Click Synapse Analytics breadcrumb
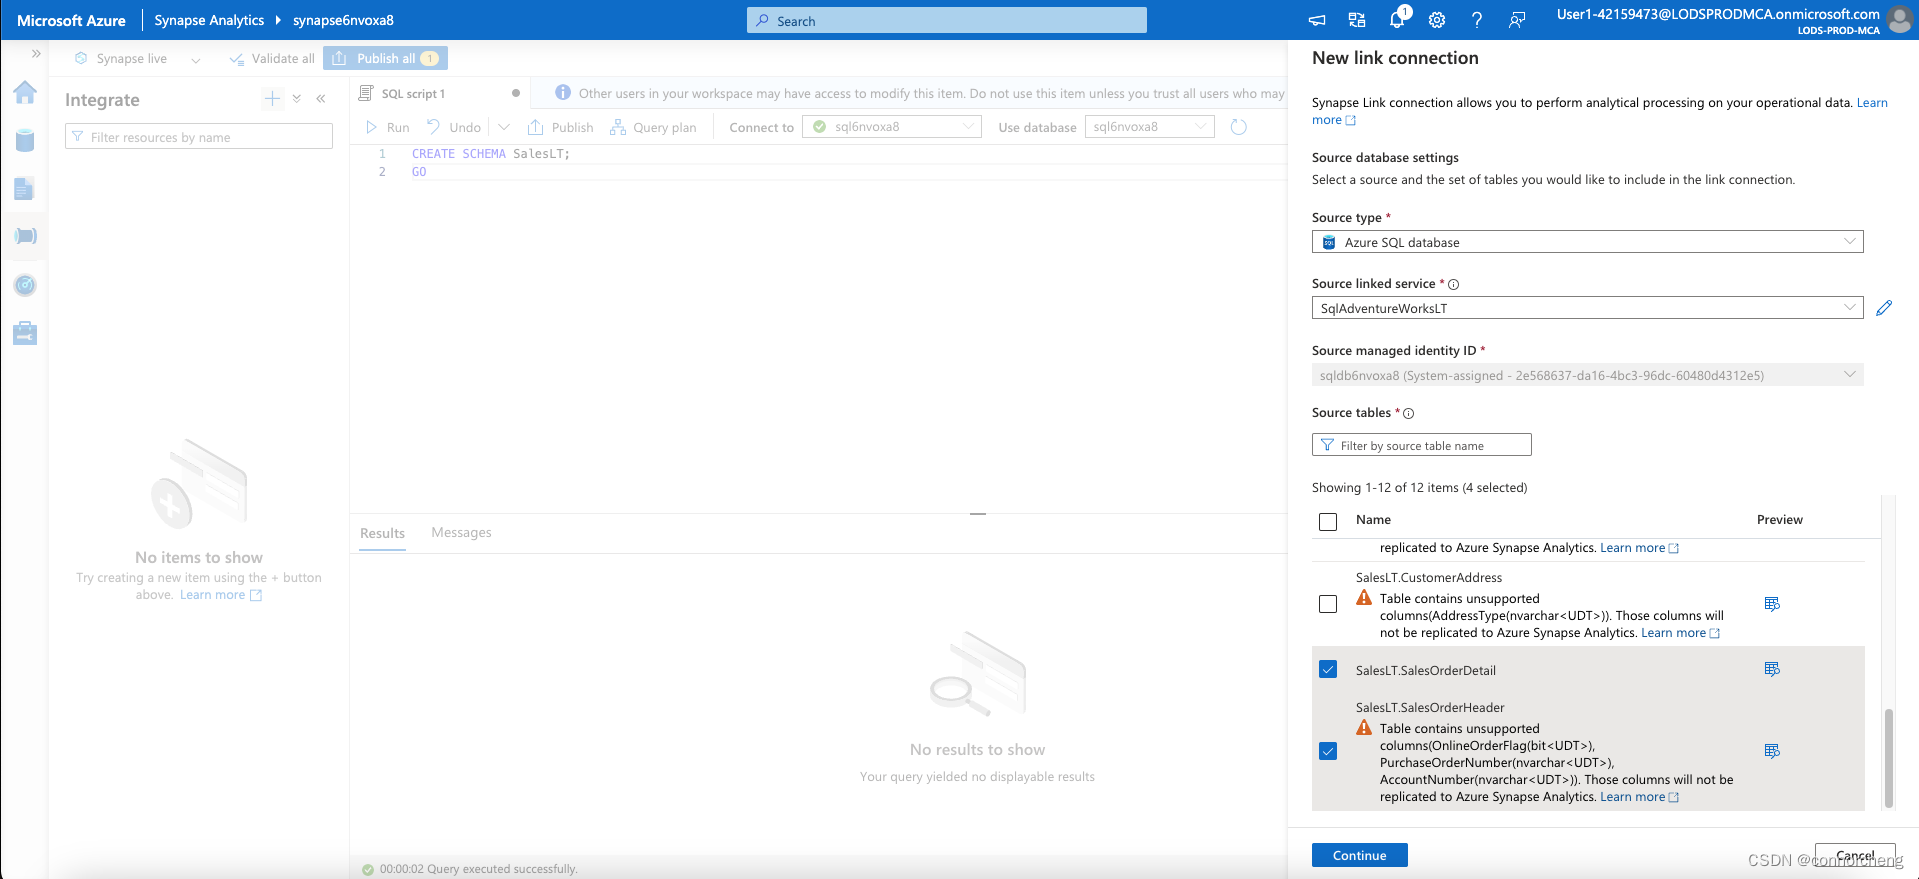The width and height of the screenshot is (1919, 879). tap(209, 20)
